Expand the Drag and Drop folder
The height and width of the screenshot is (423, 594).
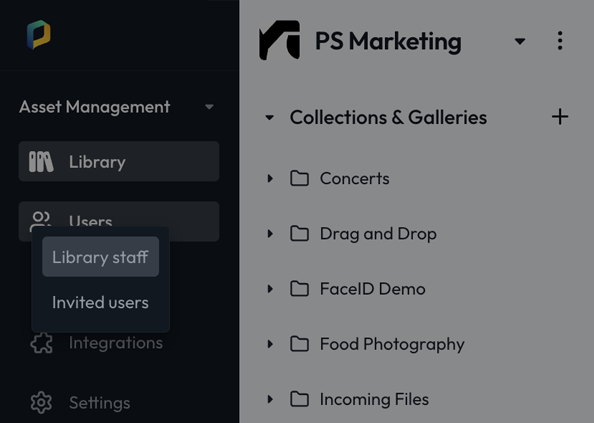point(270,234)
